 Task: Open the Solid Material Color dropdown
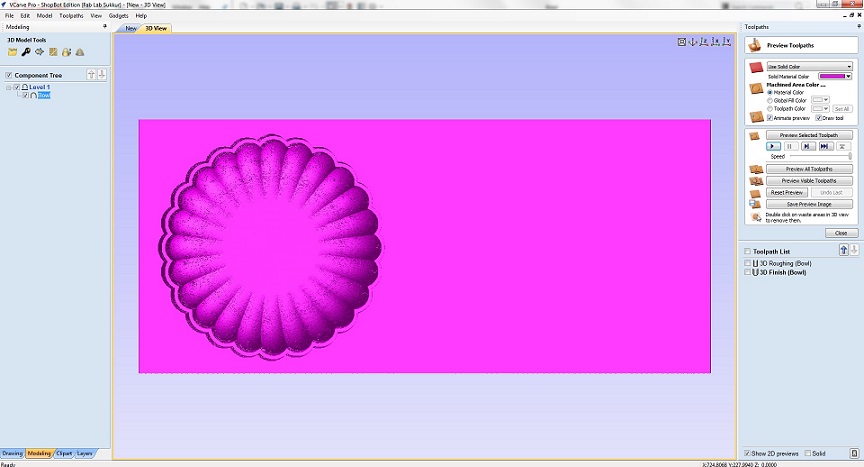click(x=835, y=76)
